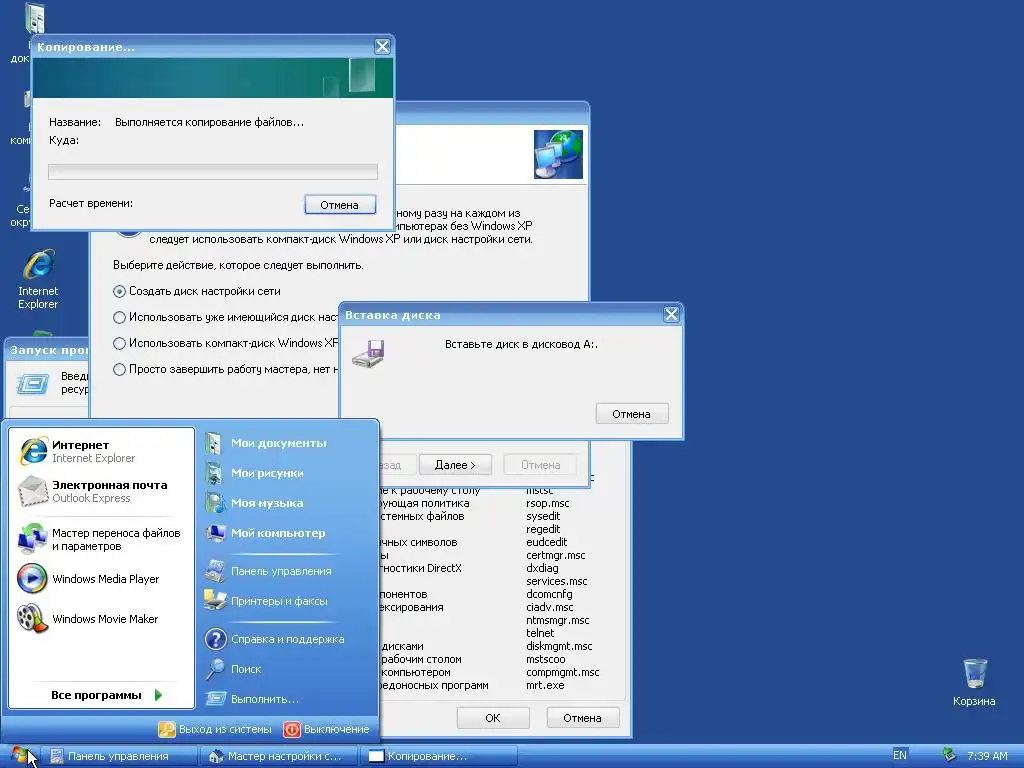
Task: Click mstscoo entry in list
Action: tap(545, 660)
